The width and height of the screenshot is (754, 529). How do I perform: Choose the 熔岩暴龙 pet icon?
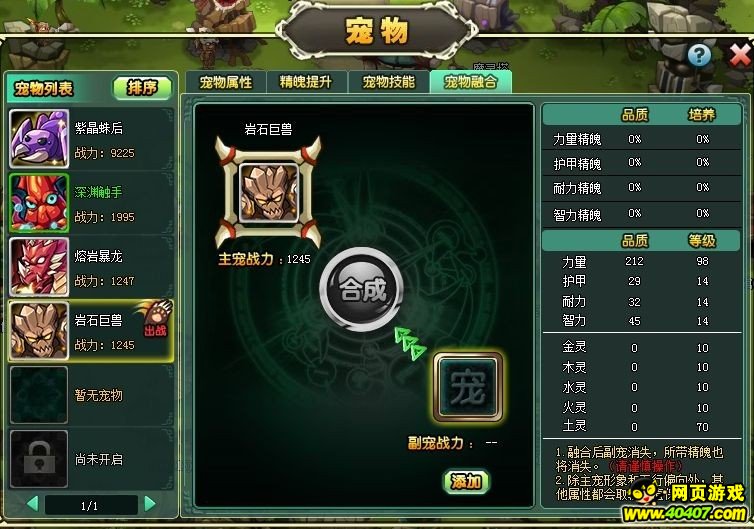(x=39, y=267)
